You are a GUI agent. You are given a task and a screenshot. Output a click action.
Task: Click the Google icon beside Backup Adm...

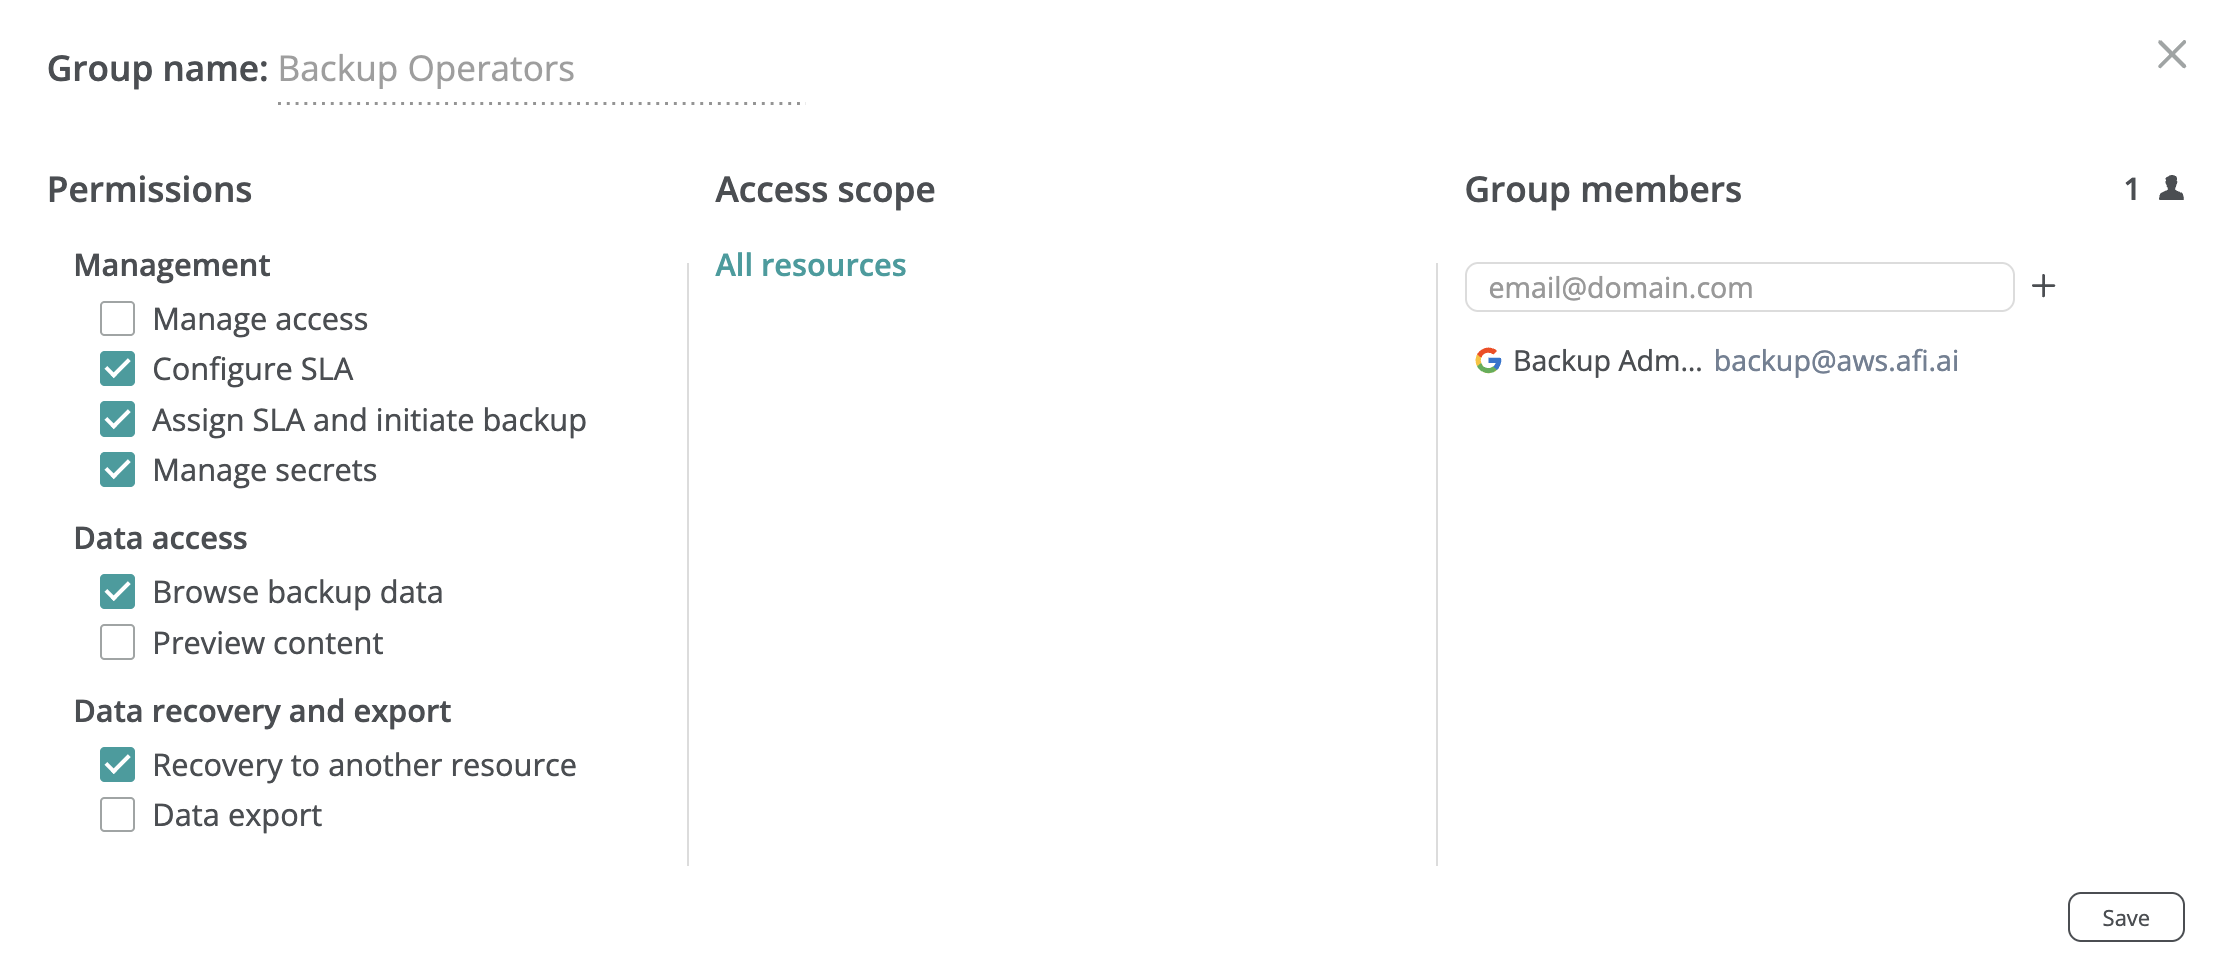1488,361
